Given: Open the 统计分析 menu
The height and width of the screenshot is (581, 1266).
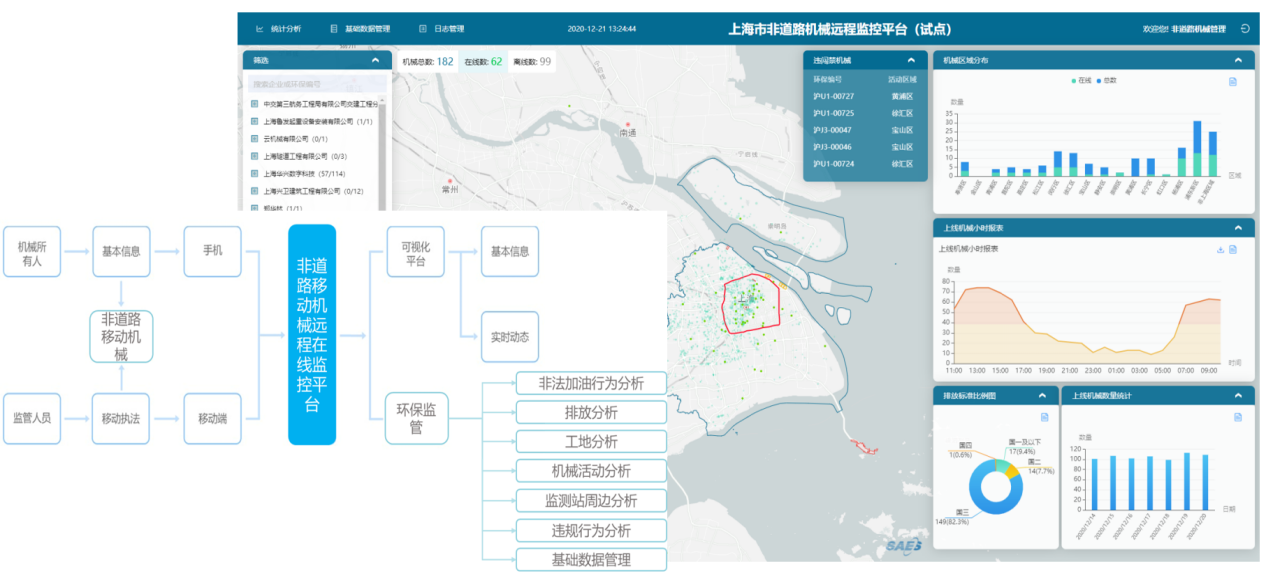Looking at the screenshot, I should 279,29.
